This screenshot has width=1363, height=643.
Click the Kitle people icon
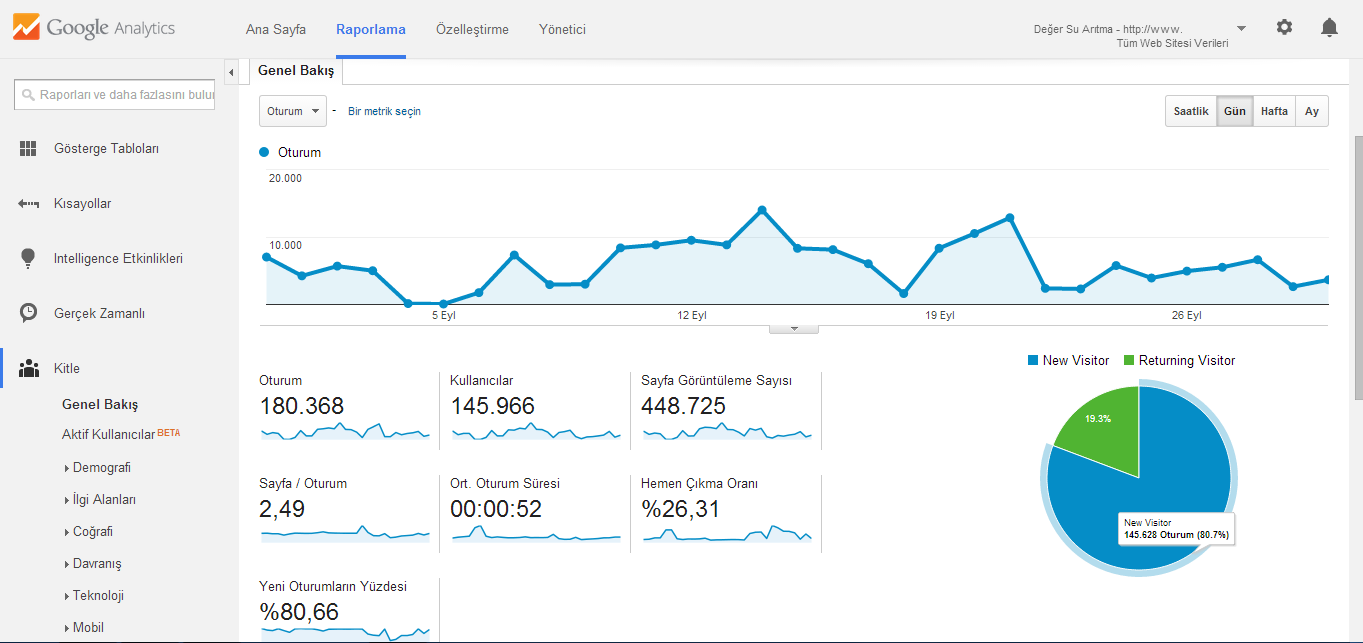(x=29, y=368)
